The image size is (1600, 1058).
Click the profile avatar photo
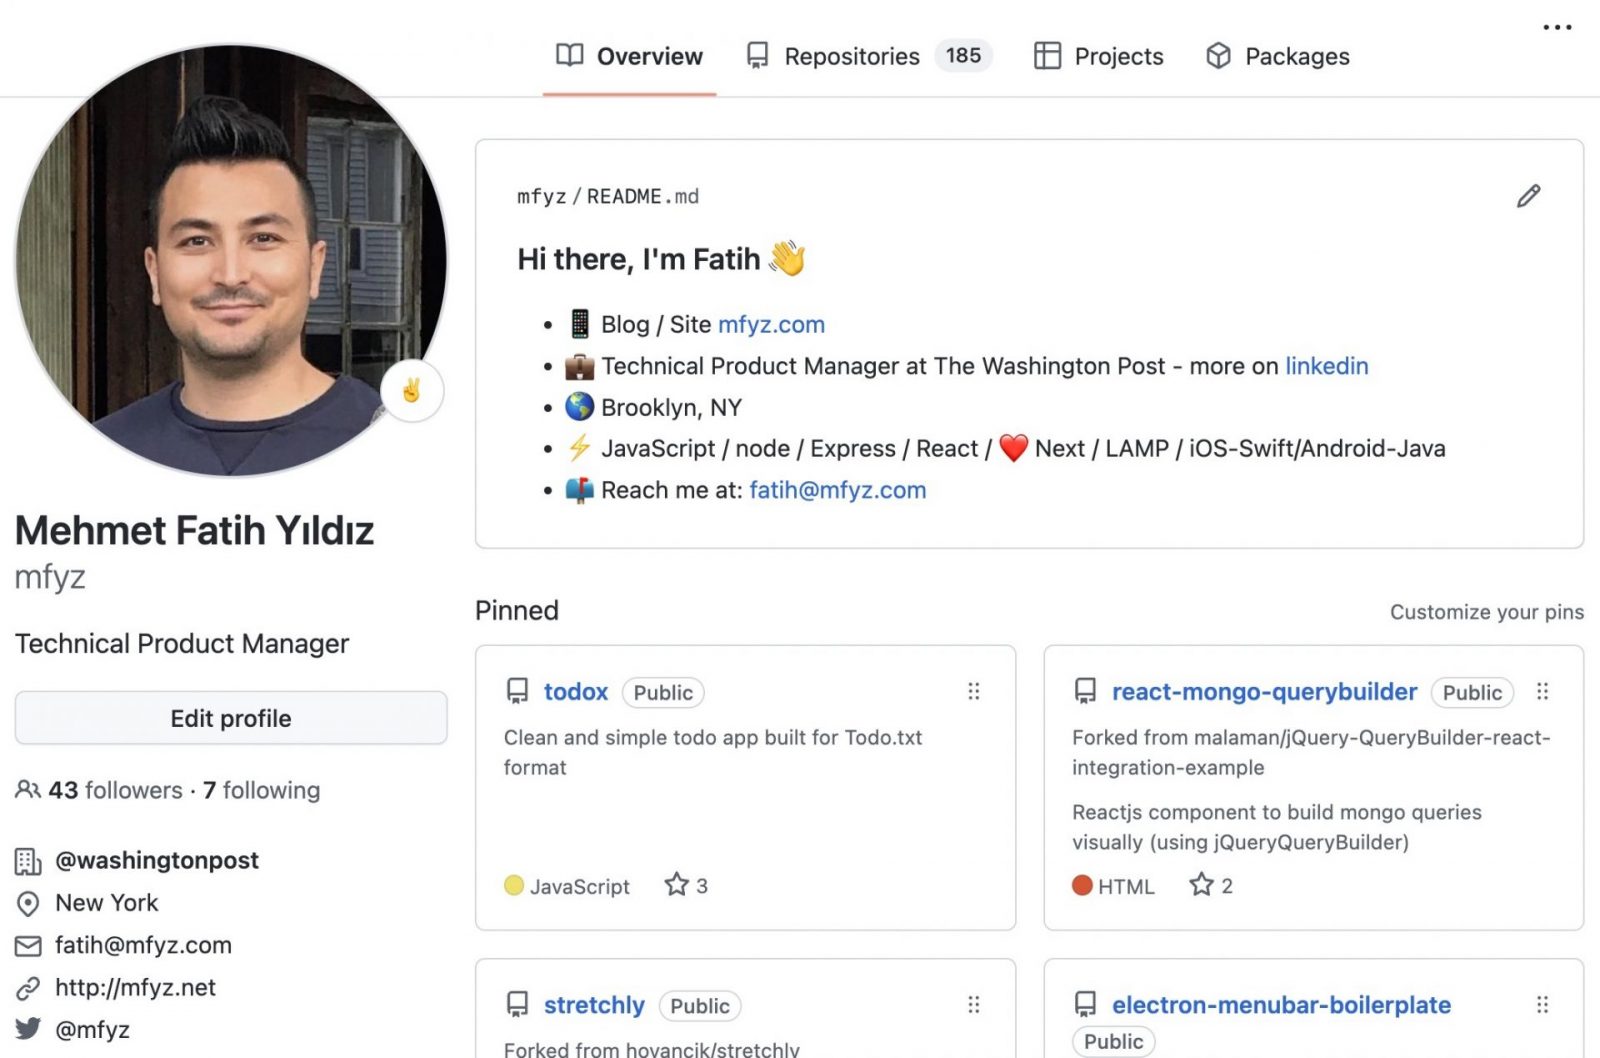coord(231,260)
